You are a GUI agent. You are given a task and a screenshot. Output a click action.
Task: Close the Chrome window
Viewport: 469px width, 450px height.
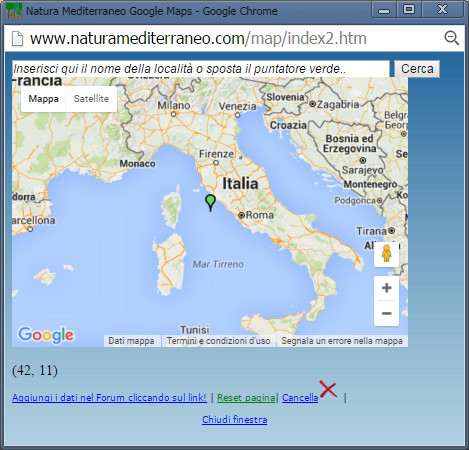click(443, 10)
